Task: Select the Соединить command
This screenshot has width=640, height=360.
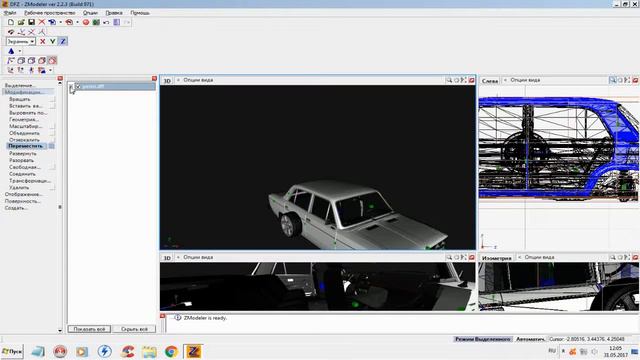Action: click(22, 174)
